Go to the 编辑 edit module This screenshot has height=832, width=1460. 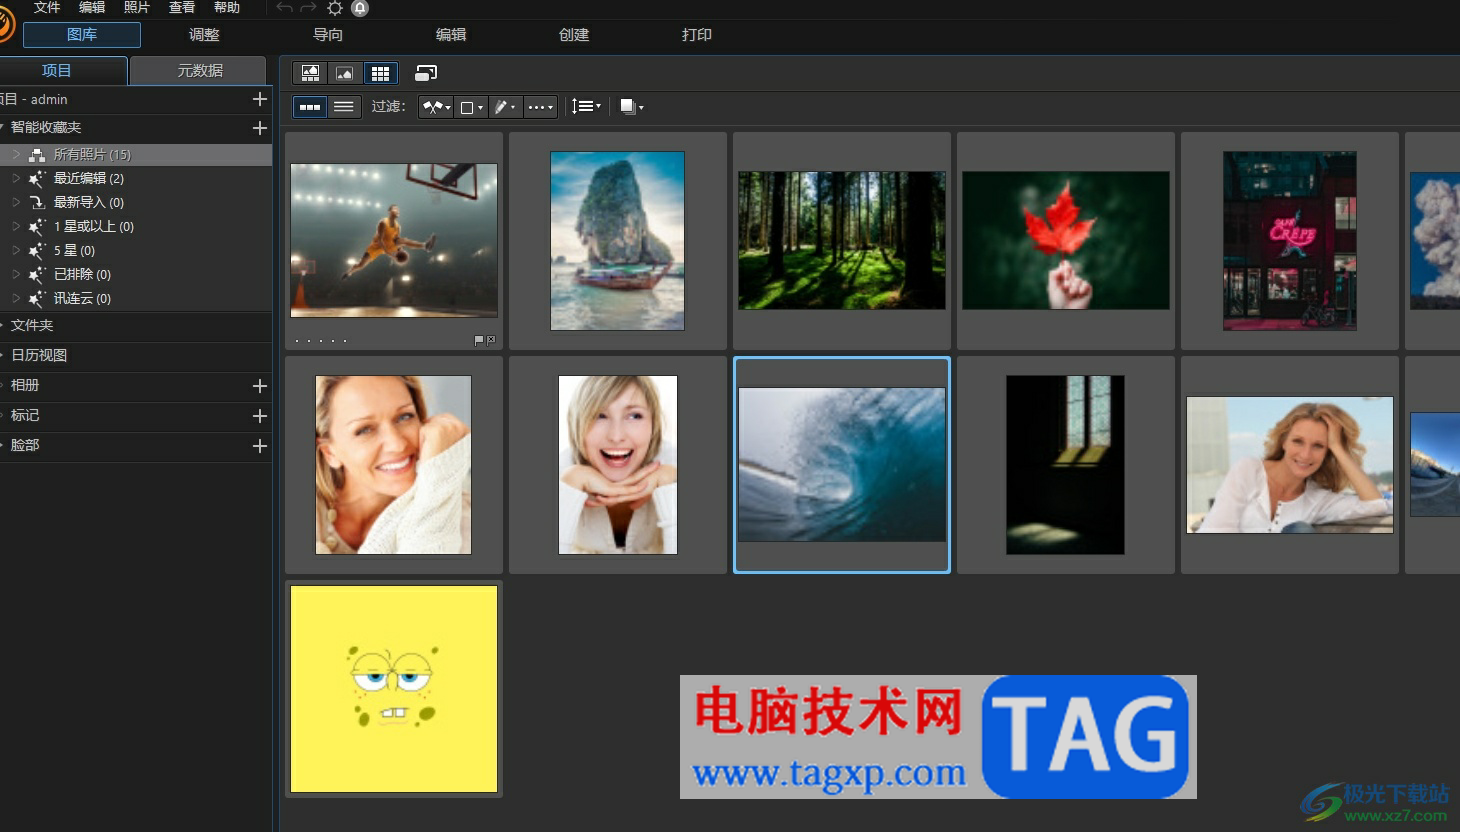tap(451, 35)
